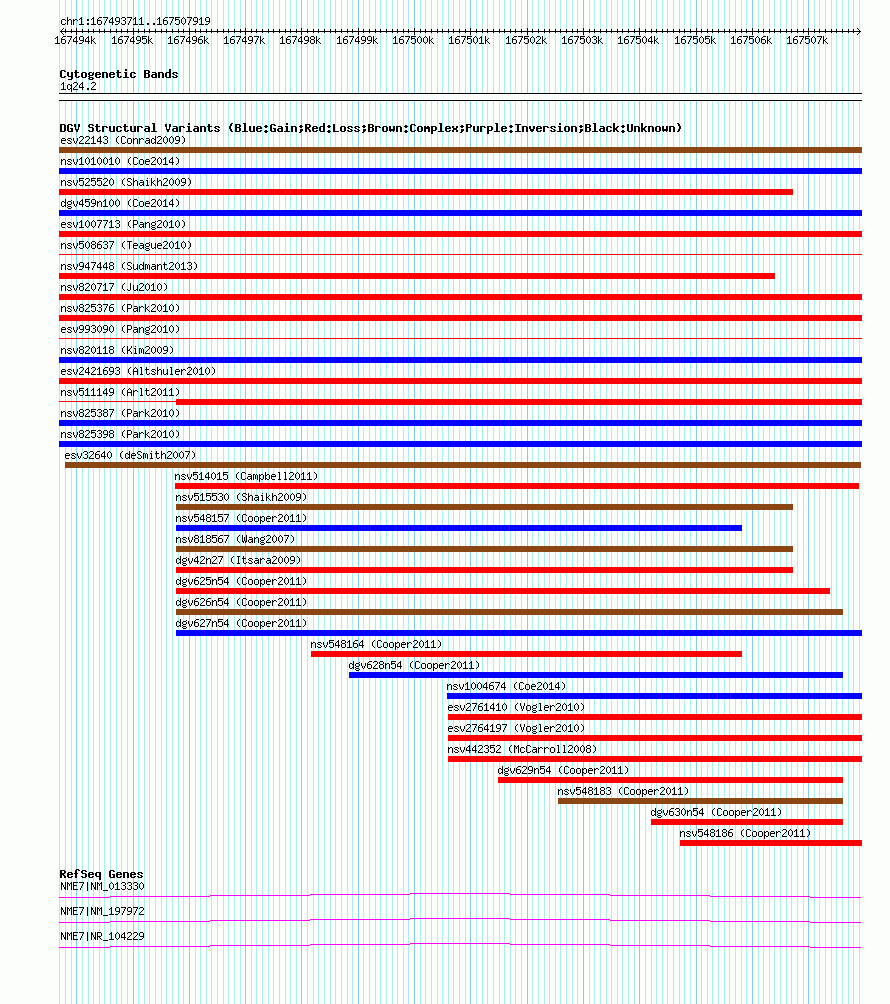
Task: Click the dgv459n100 (Coe2014) label
Action: point(120,204)
